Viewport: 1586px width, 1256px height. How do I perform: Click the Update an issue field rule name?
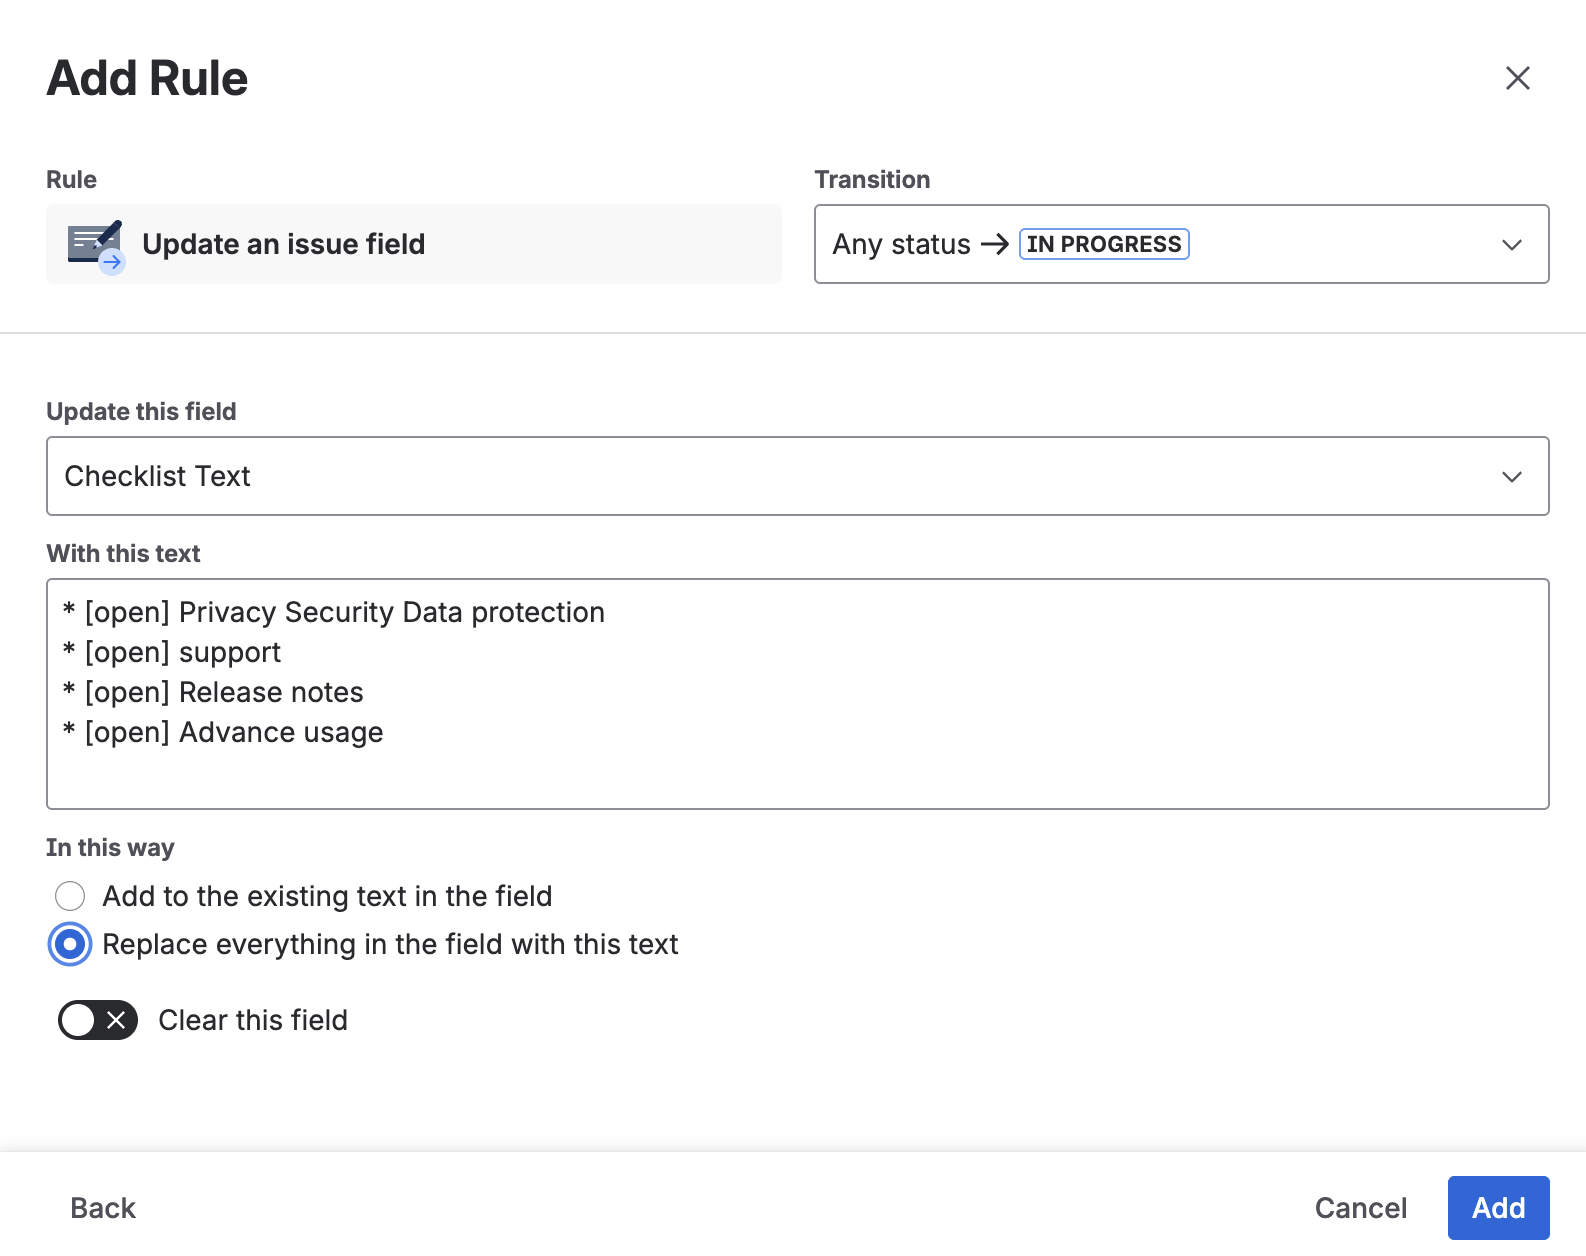[283, 244]
